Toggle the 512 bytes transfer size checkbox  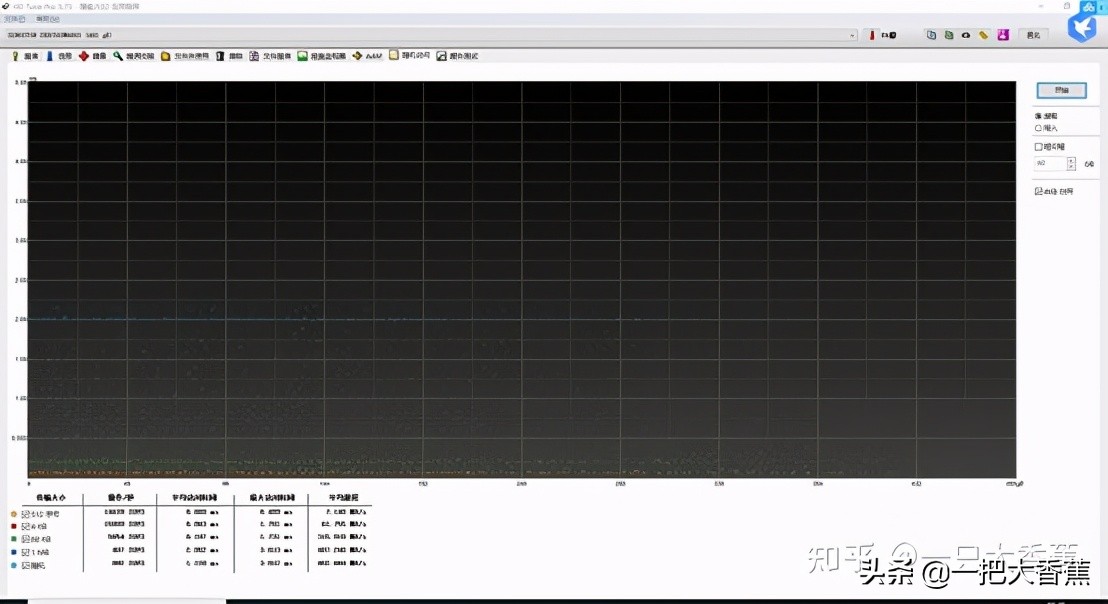click(25, 514)
